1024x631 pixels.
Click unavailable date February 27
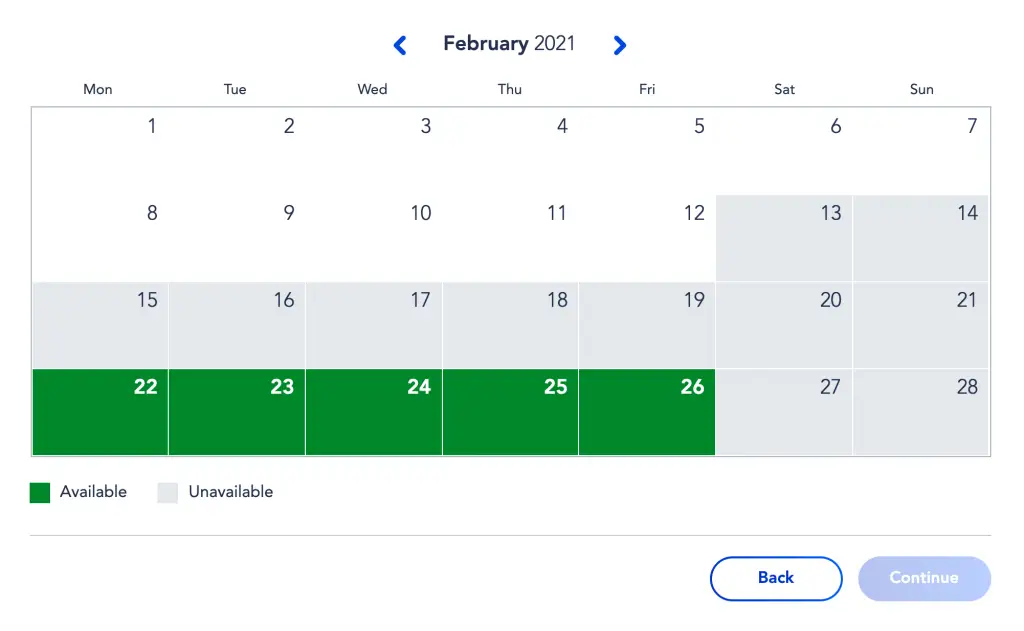coord(784,412)
